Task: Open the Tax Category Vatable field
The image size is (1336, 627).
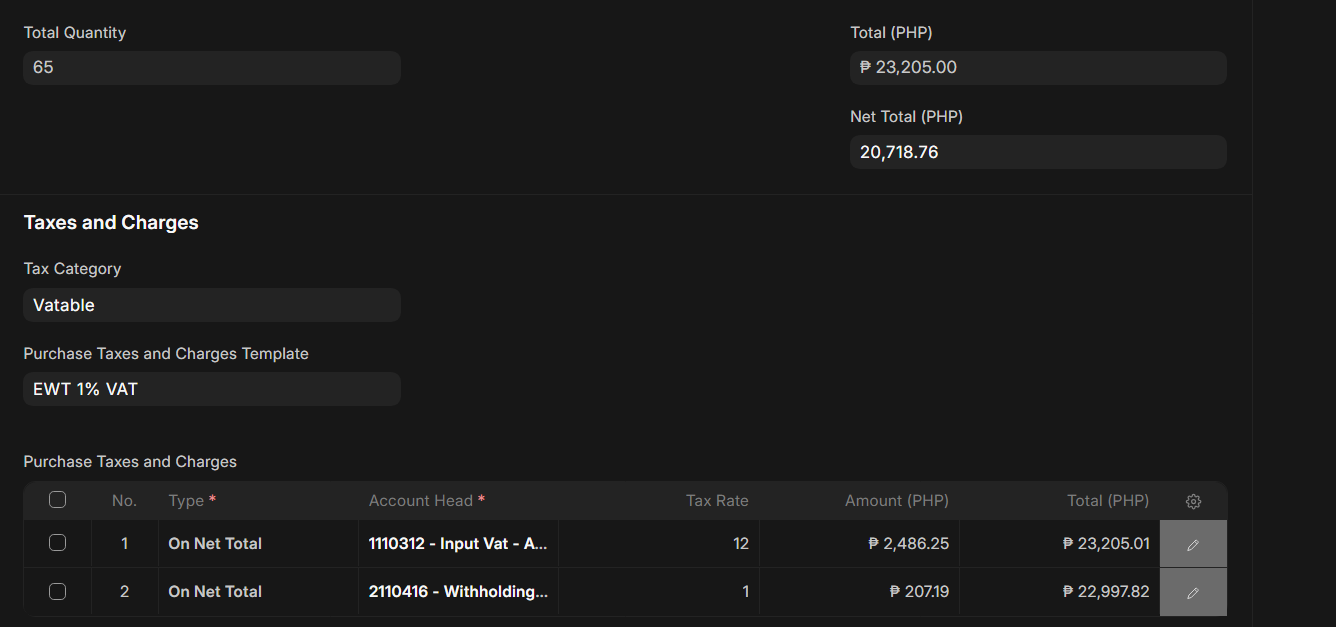Action: 211,305
